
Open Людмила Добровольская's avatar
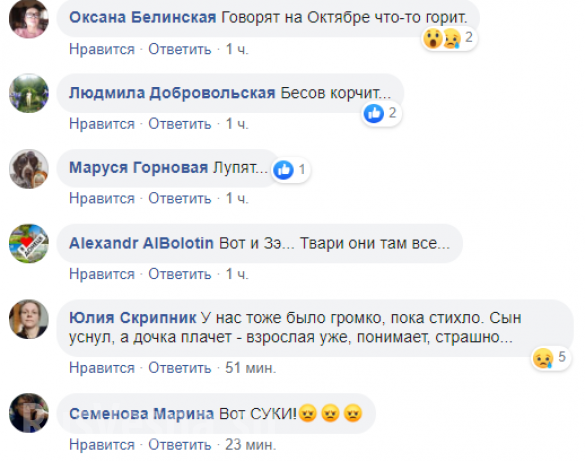(29, 93)
